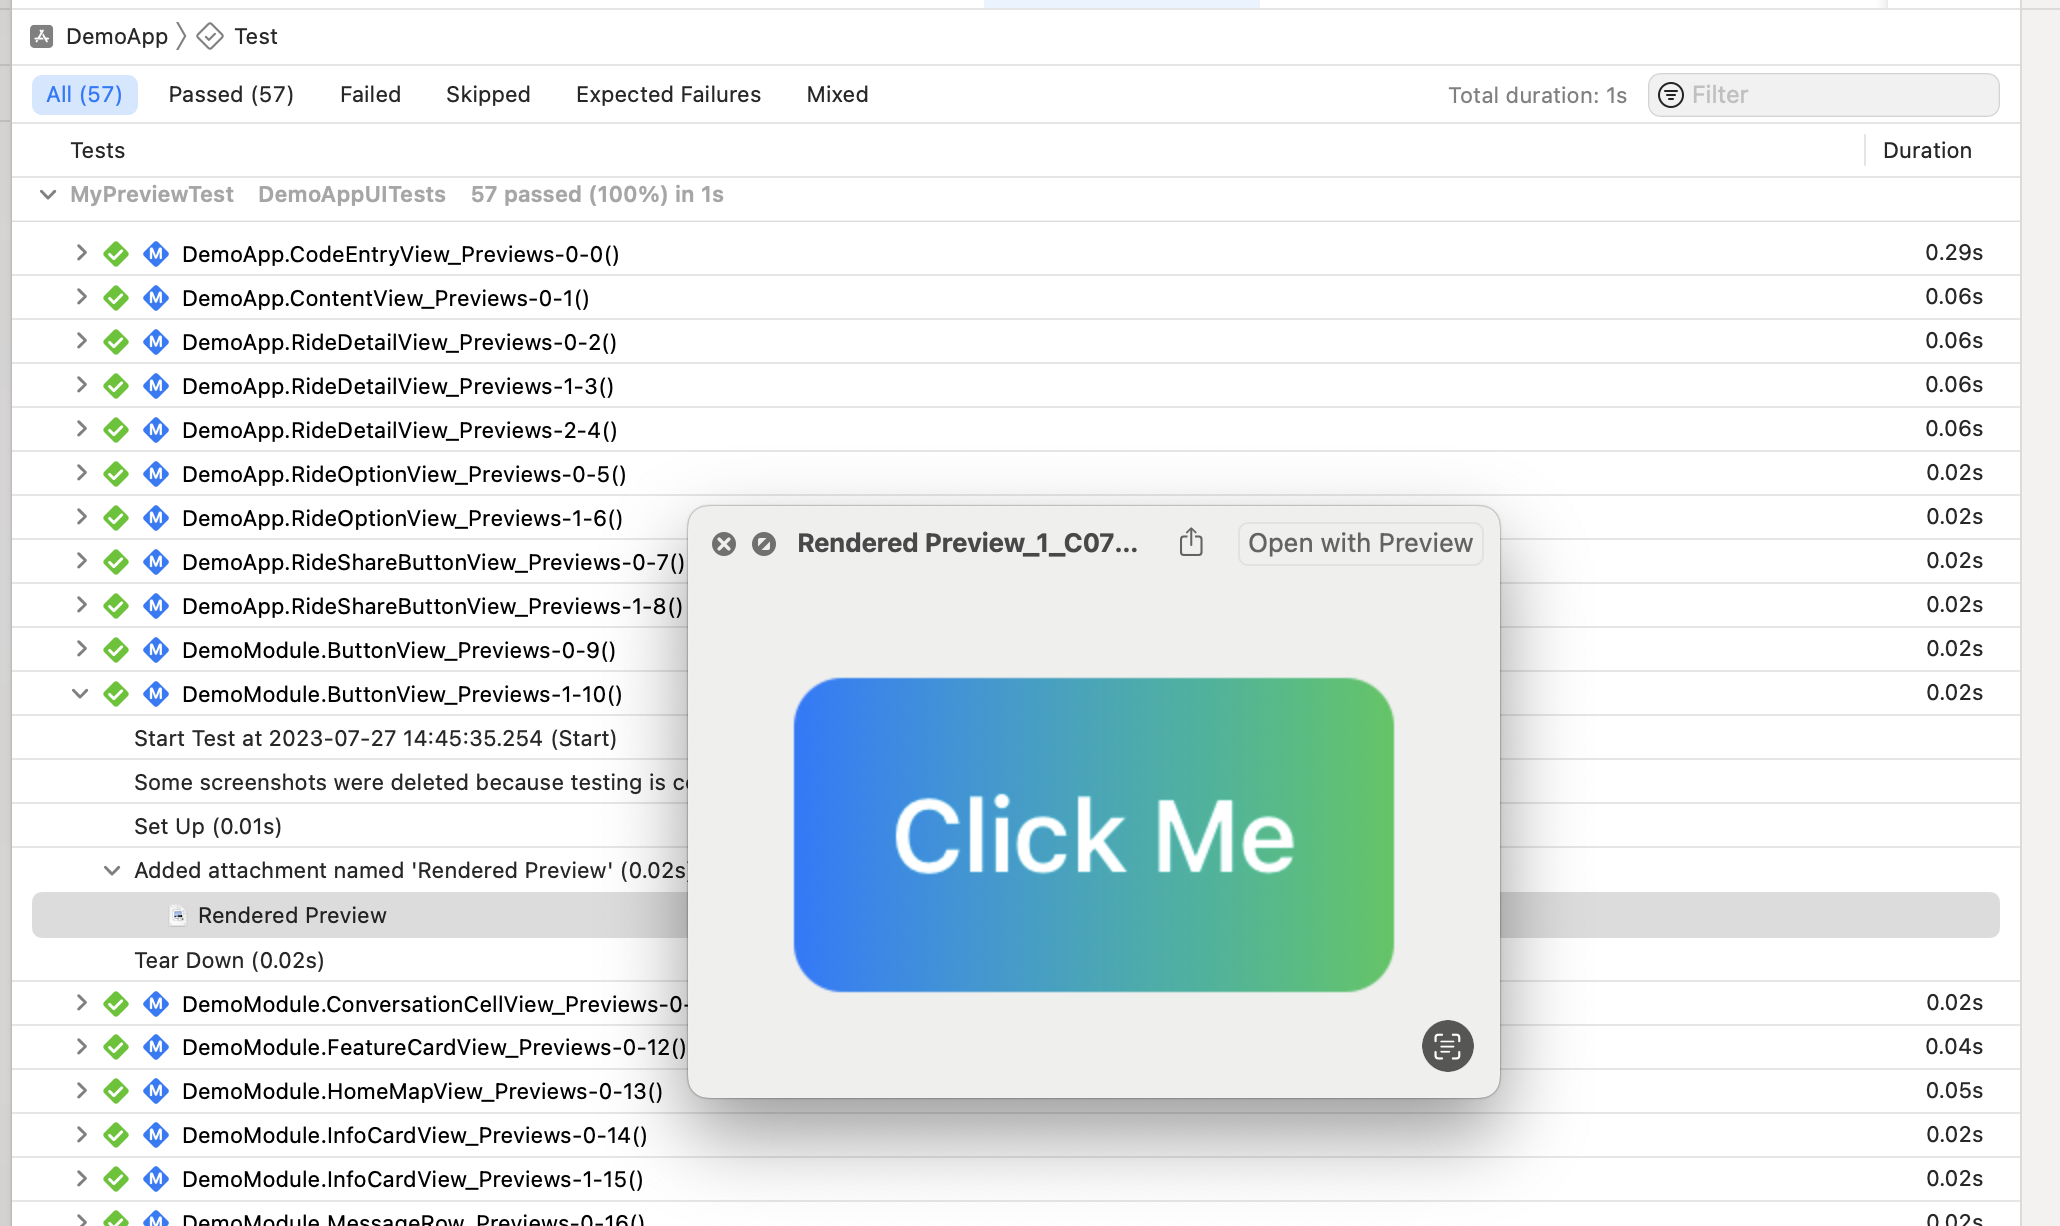Select Skipped filter tab
Image resolution: width=2060 pixels, height=1226 pixels.
(489, 93)
